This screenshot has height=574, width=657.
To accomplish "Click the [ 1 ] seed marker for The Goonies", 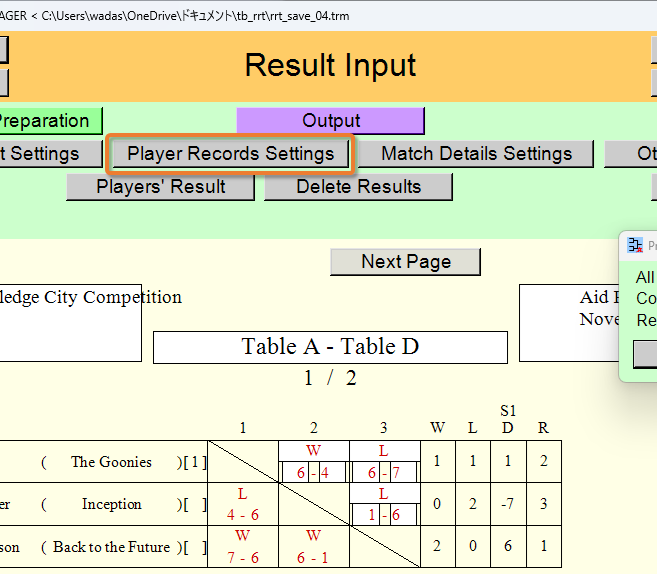I will pyautogui.click(x=195, y=462).
